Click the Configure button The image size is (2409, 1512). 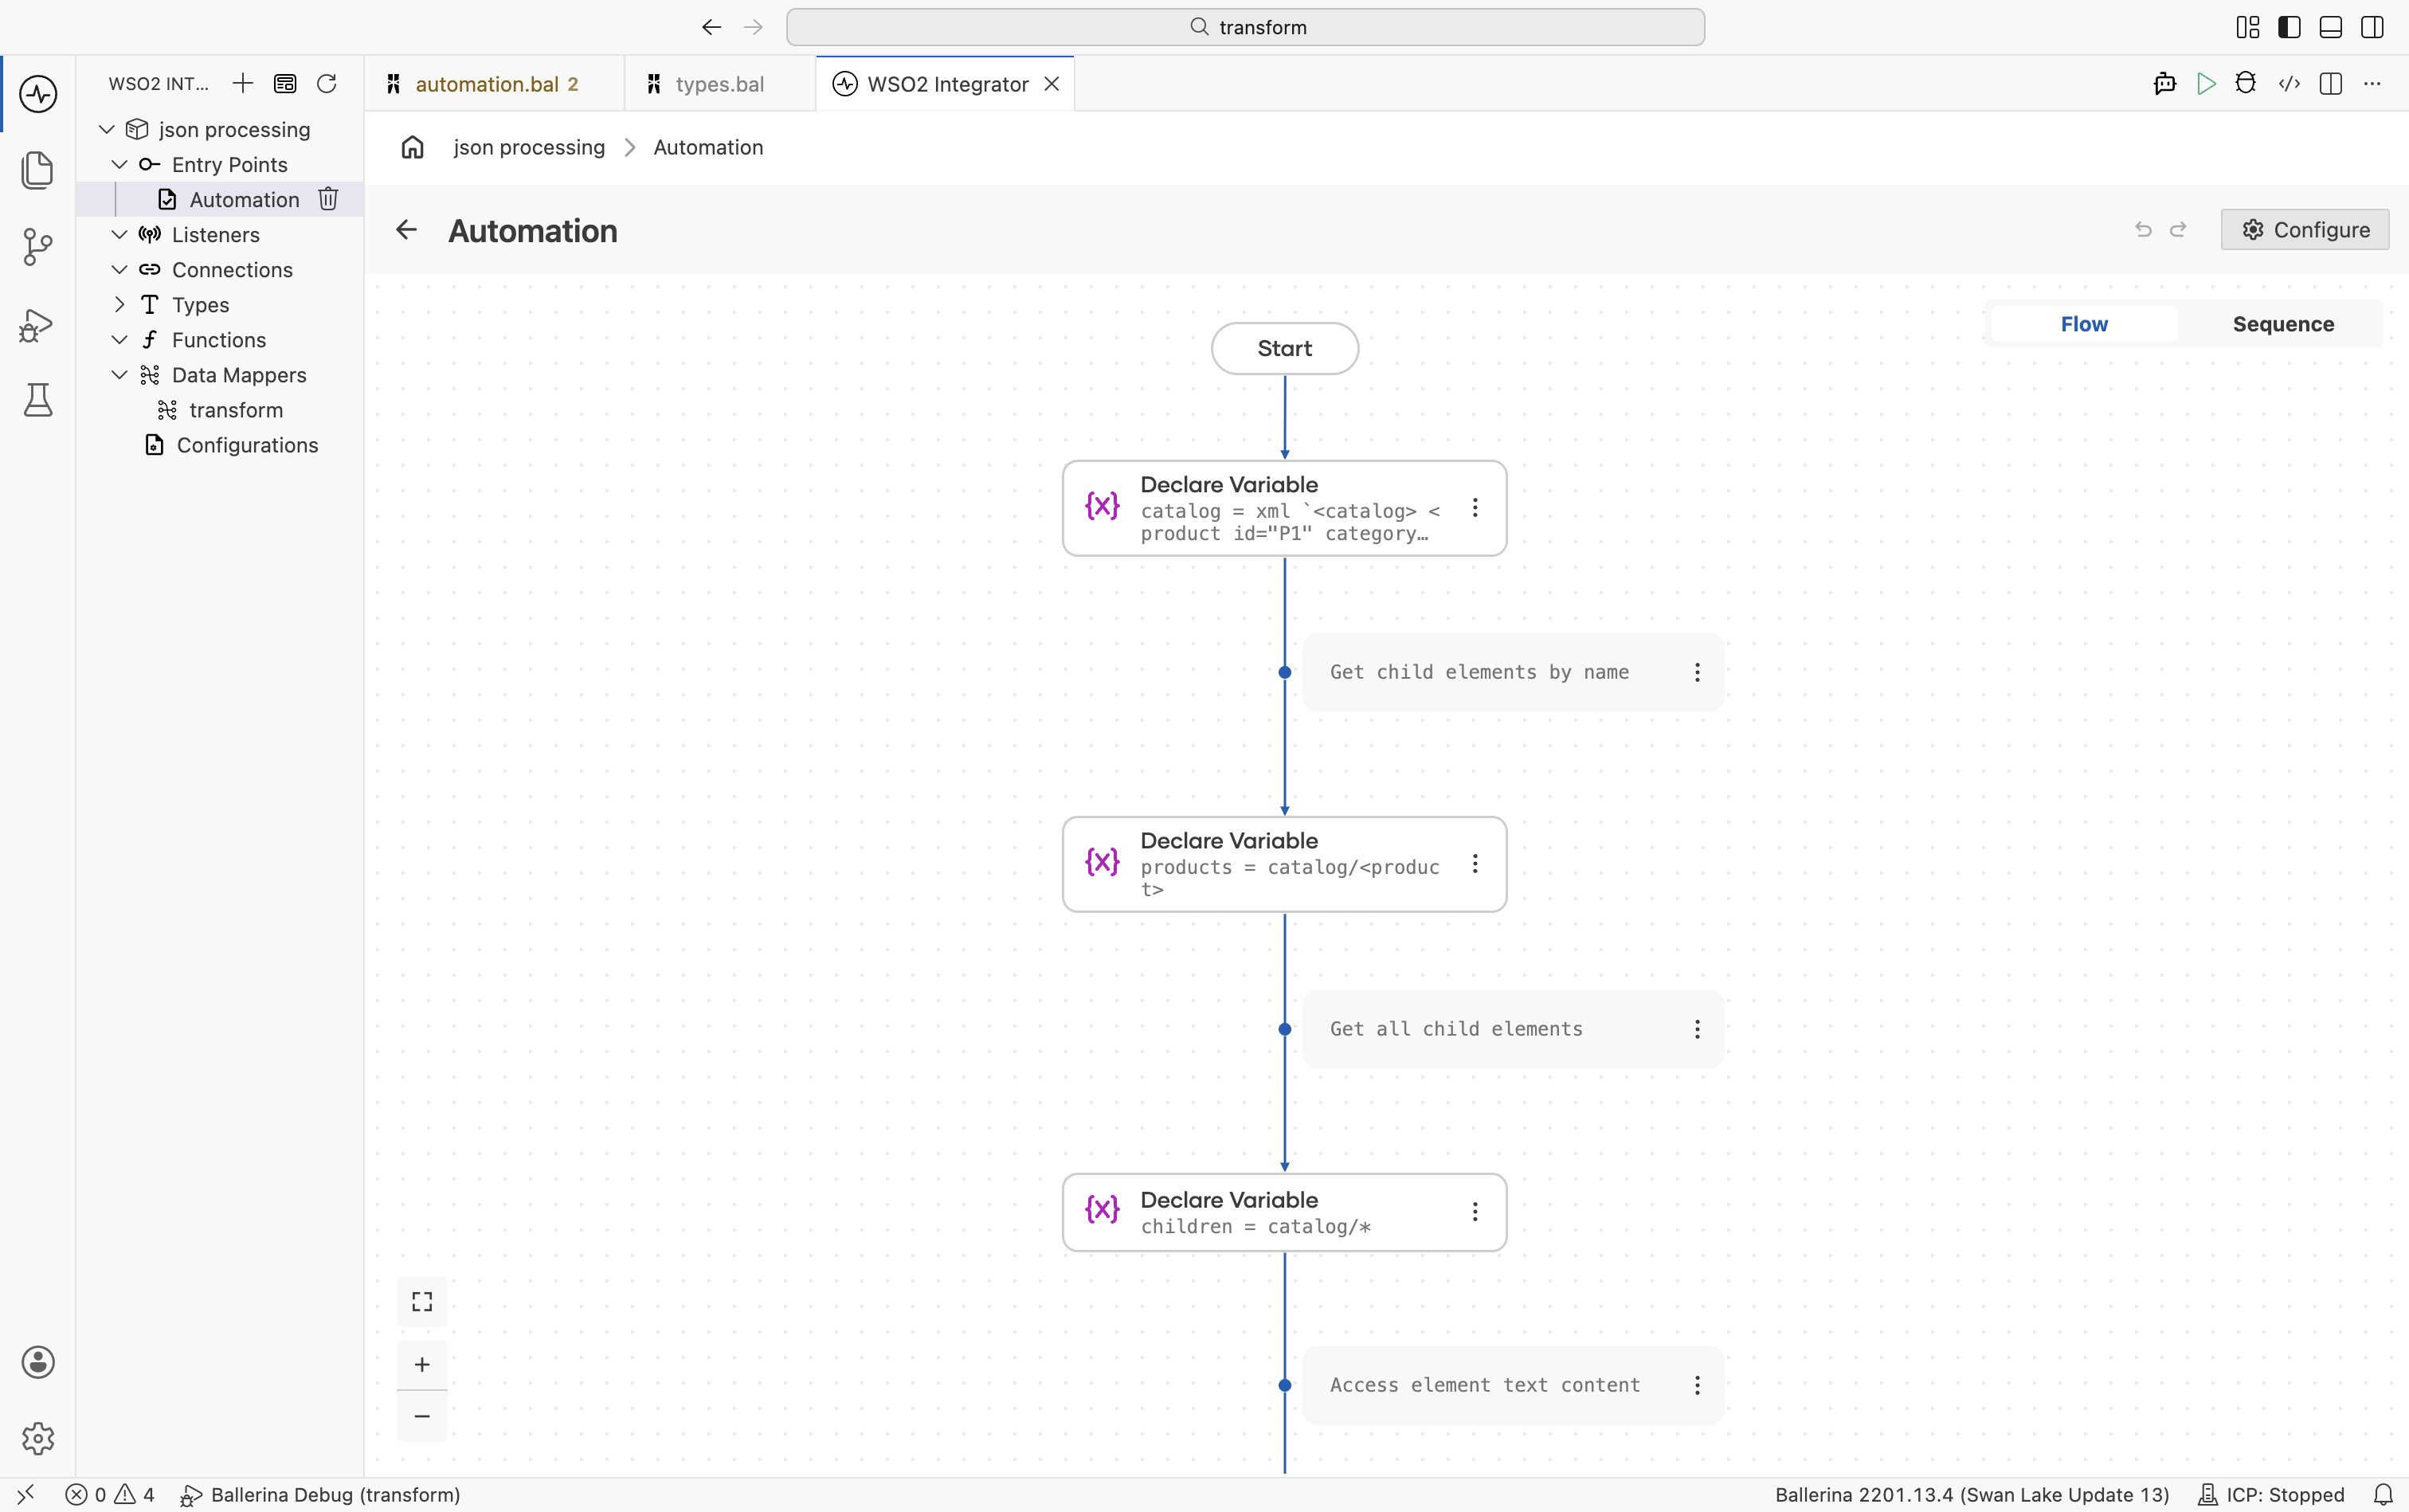coord(2305,230)
